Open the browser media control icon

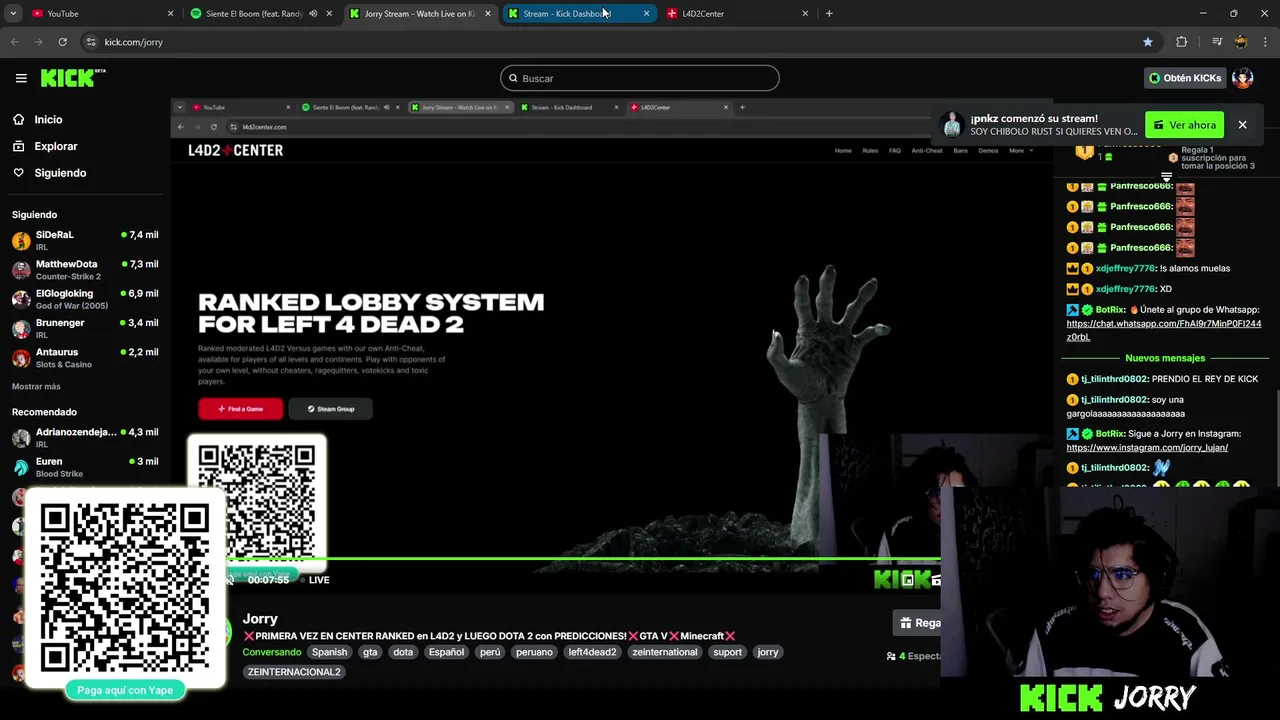[x=1217, y=42]
